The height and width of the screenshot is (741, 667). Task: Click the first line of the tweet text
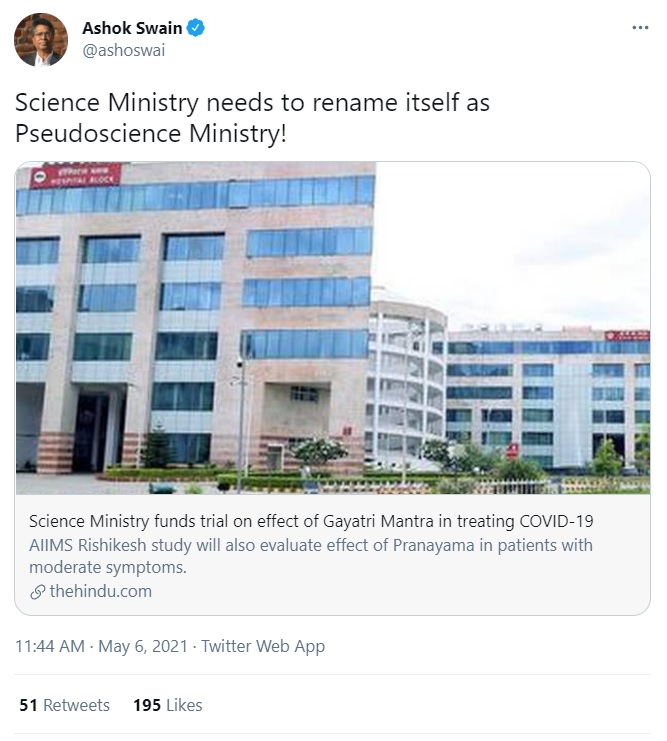[x=252, y=103]
